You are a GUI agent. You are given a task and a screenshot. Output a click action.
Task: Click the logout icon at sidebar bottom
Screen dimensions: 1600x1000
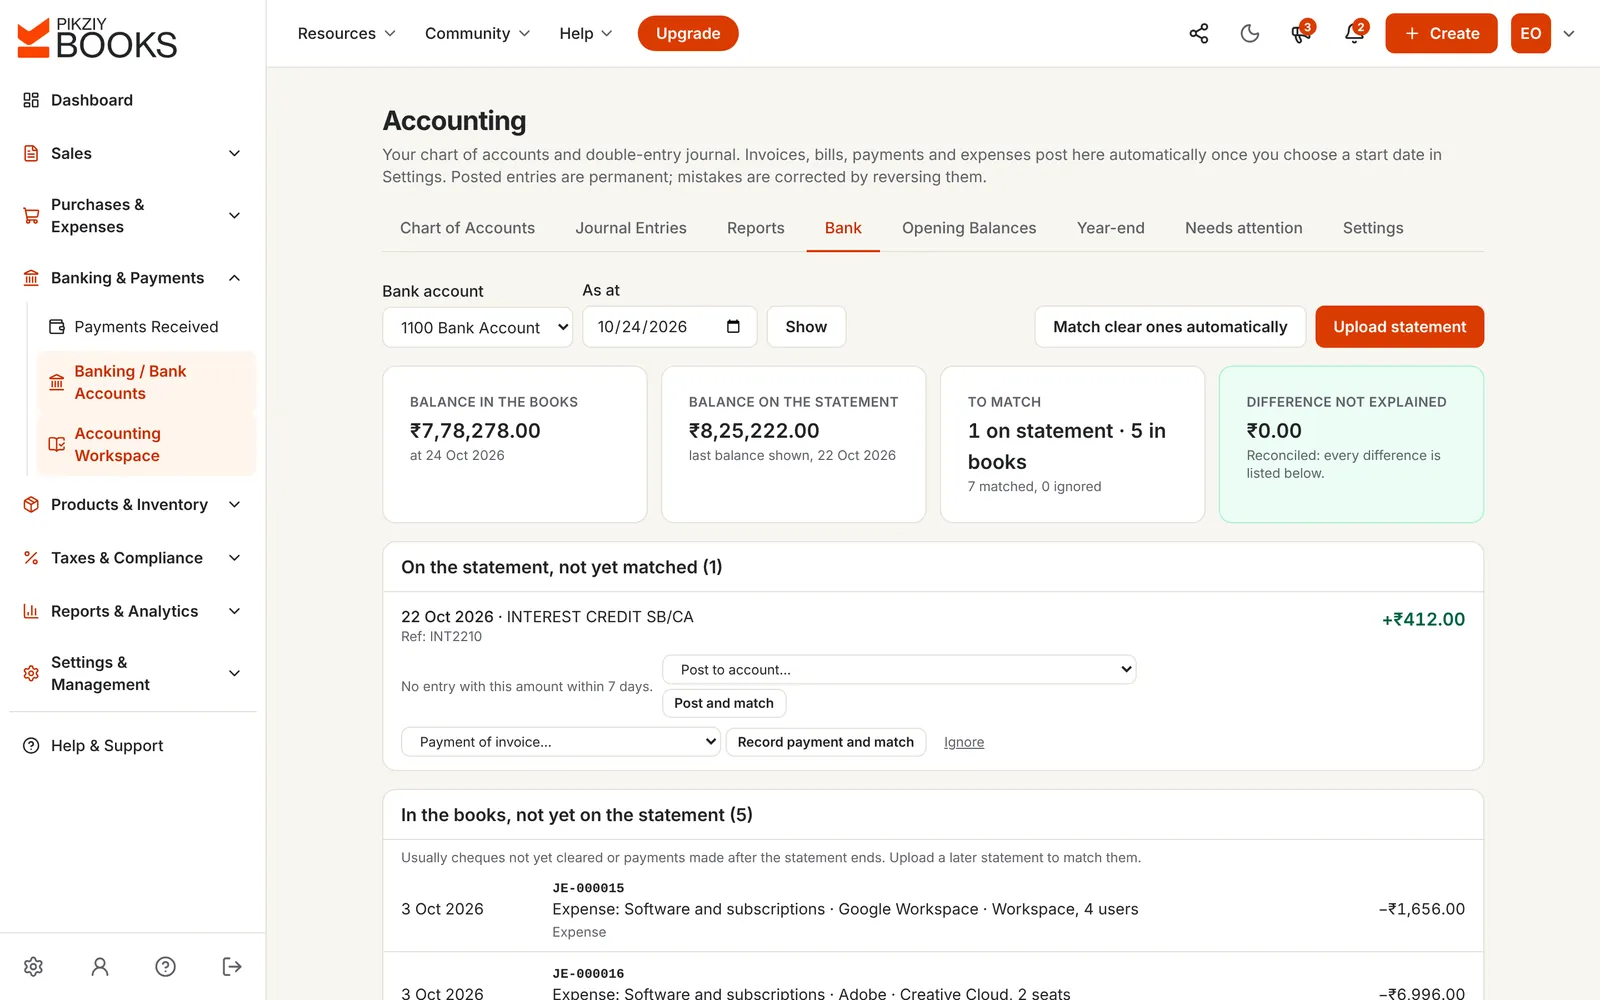click(232, 966)
